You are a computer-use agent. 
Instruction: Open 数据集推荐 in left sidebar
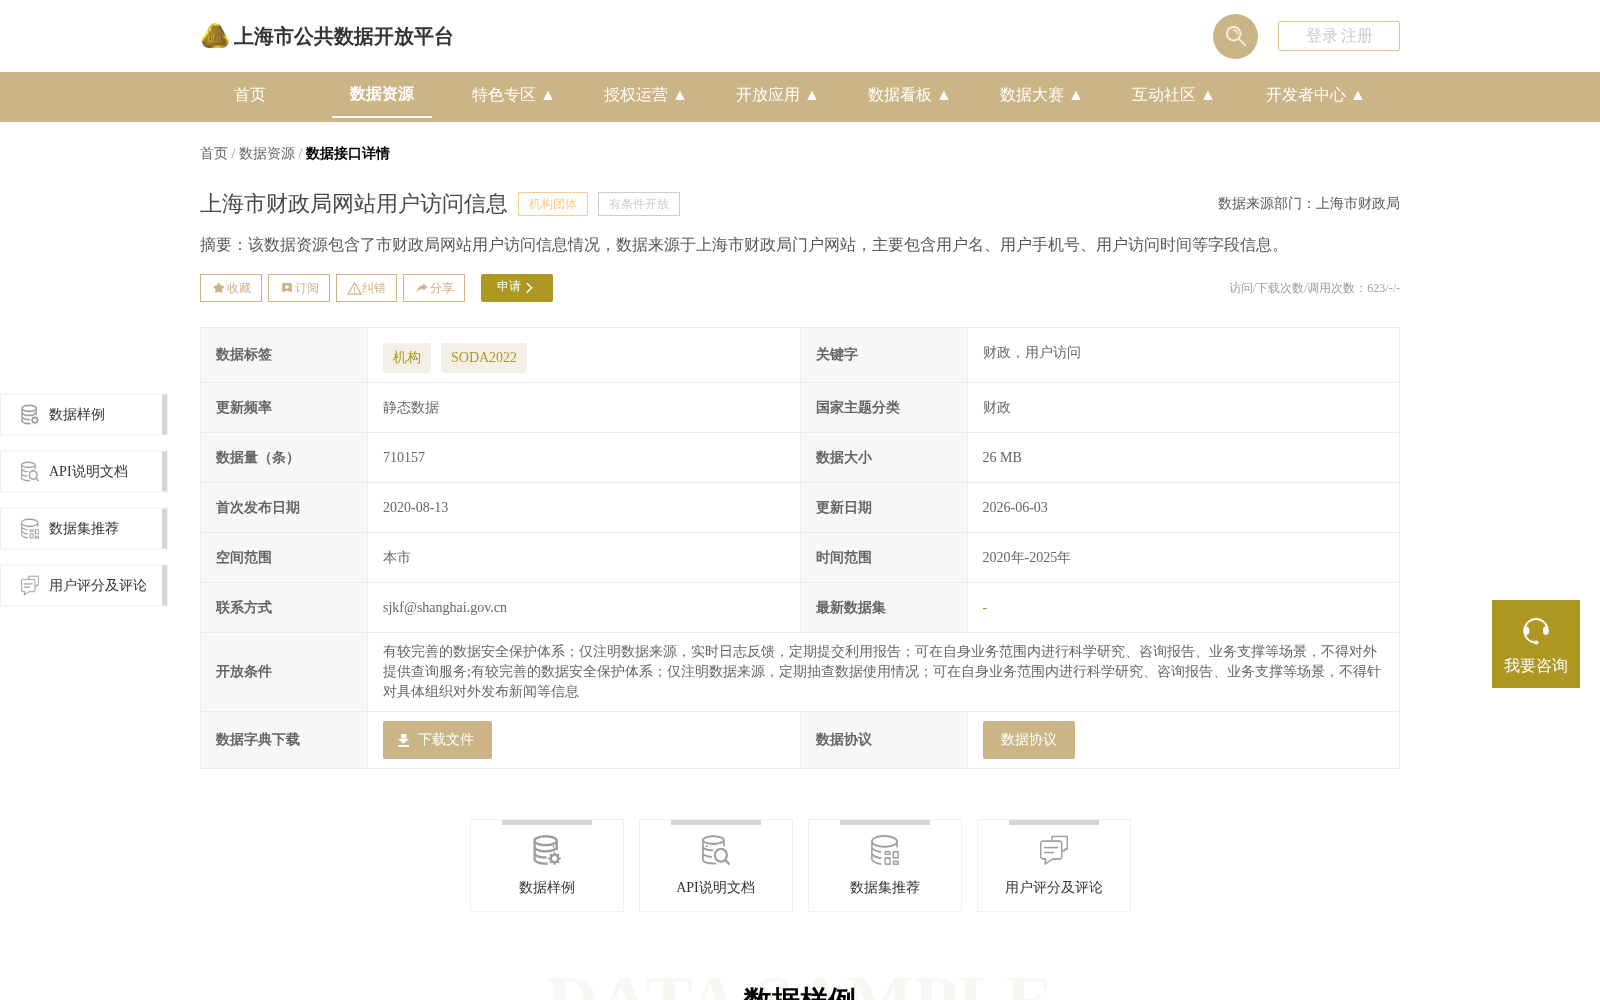(84, 529)
